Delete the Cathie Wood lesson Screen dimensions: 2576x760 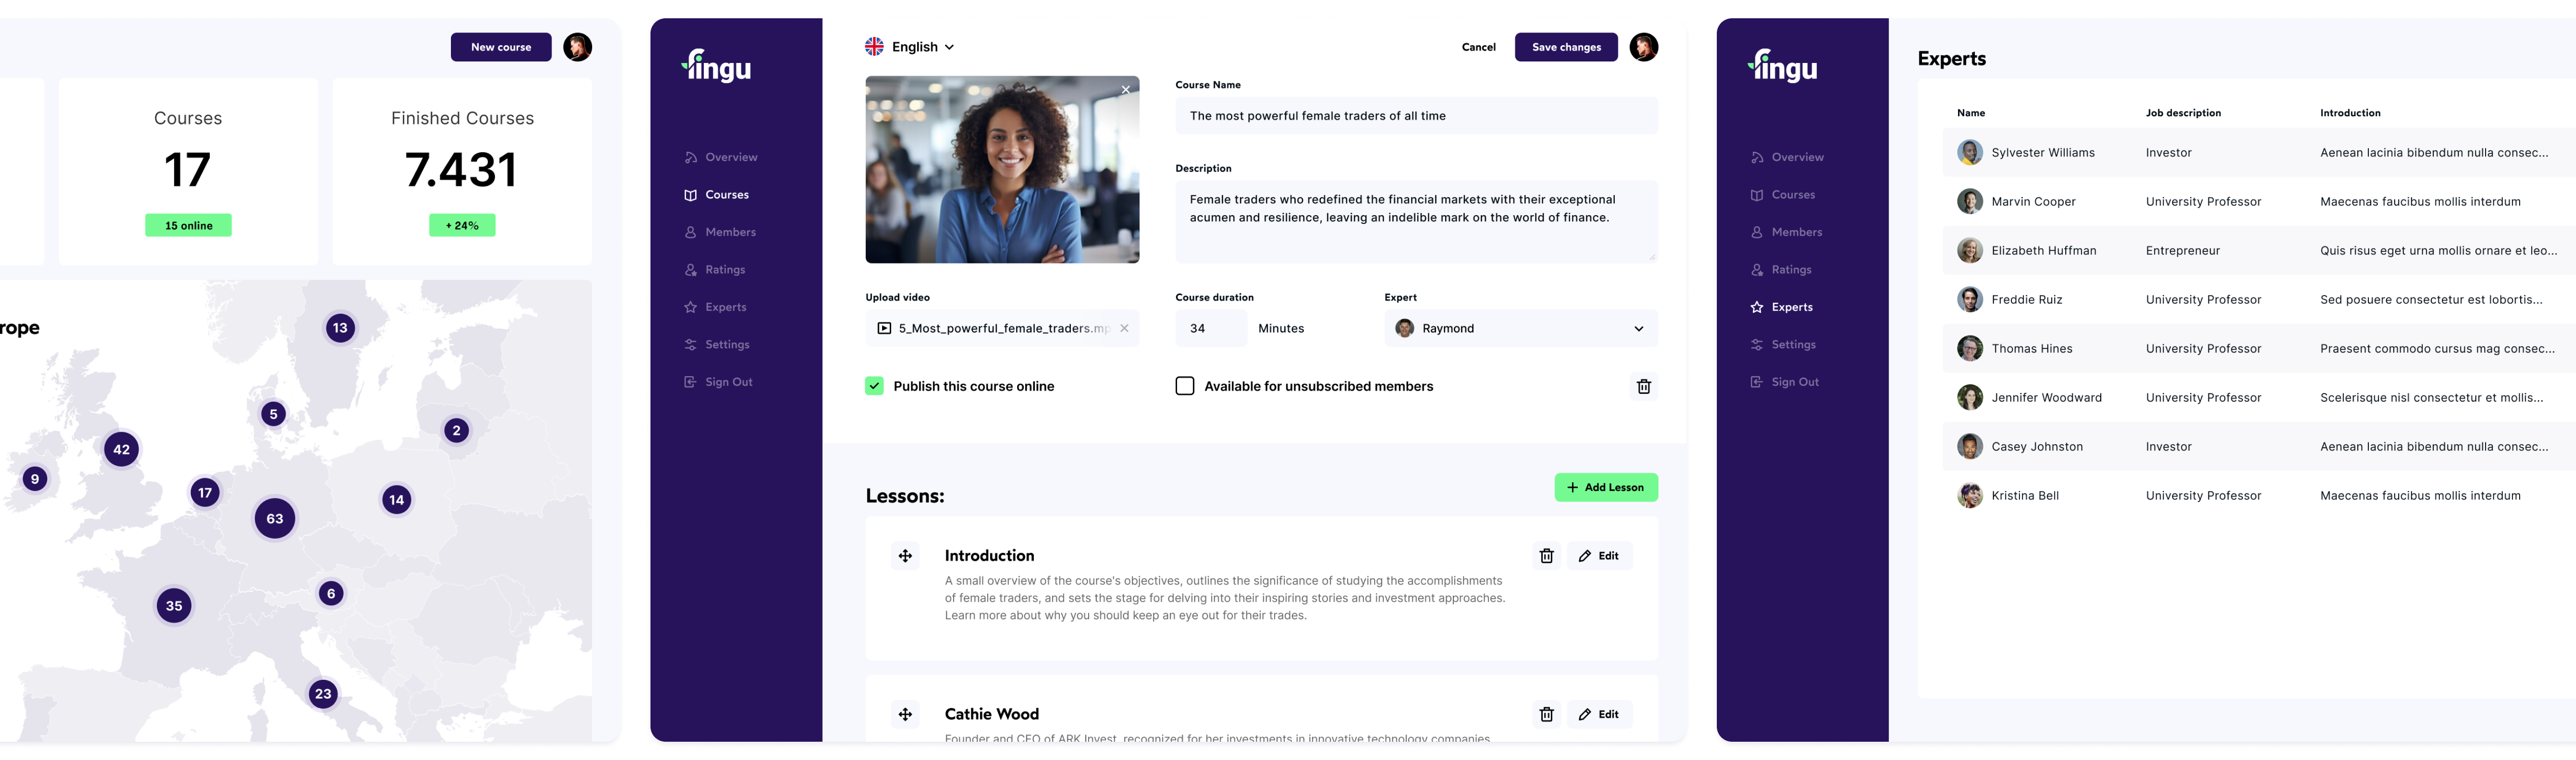[1546, 714]
